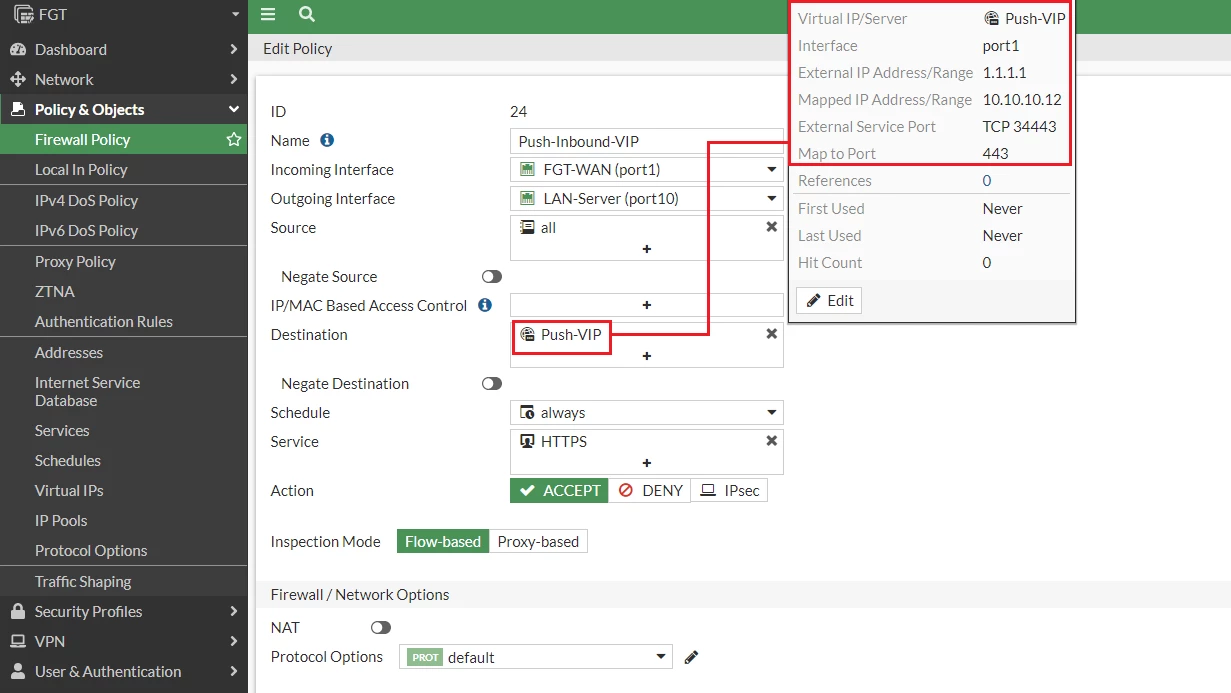Remove the 'all' source entry
Image resolution: width=1231 pixels, height=693 pixels.
point(771,227)
